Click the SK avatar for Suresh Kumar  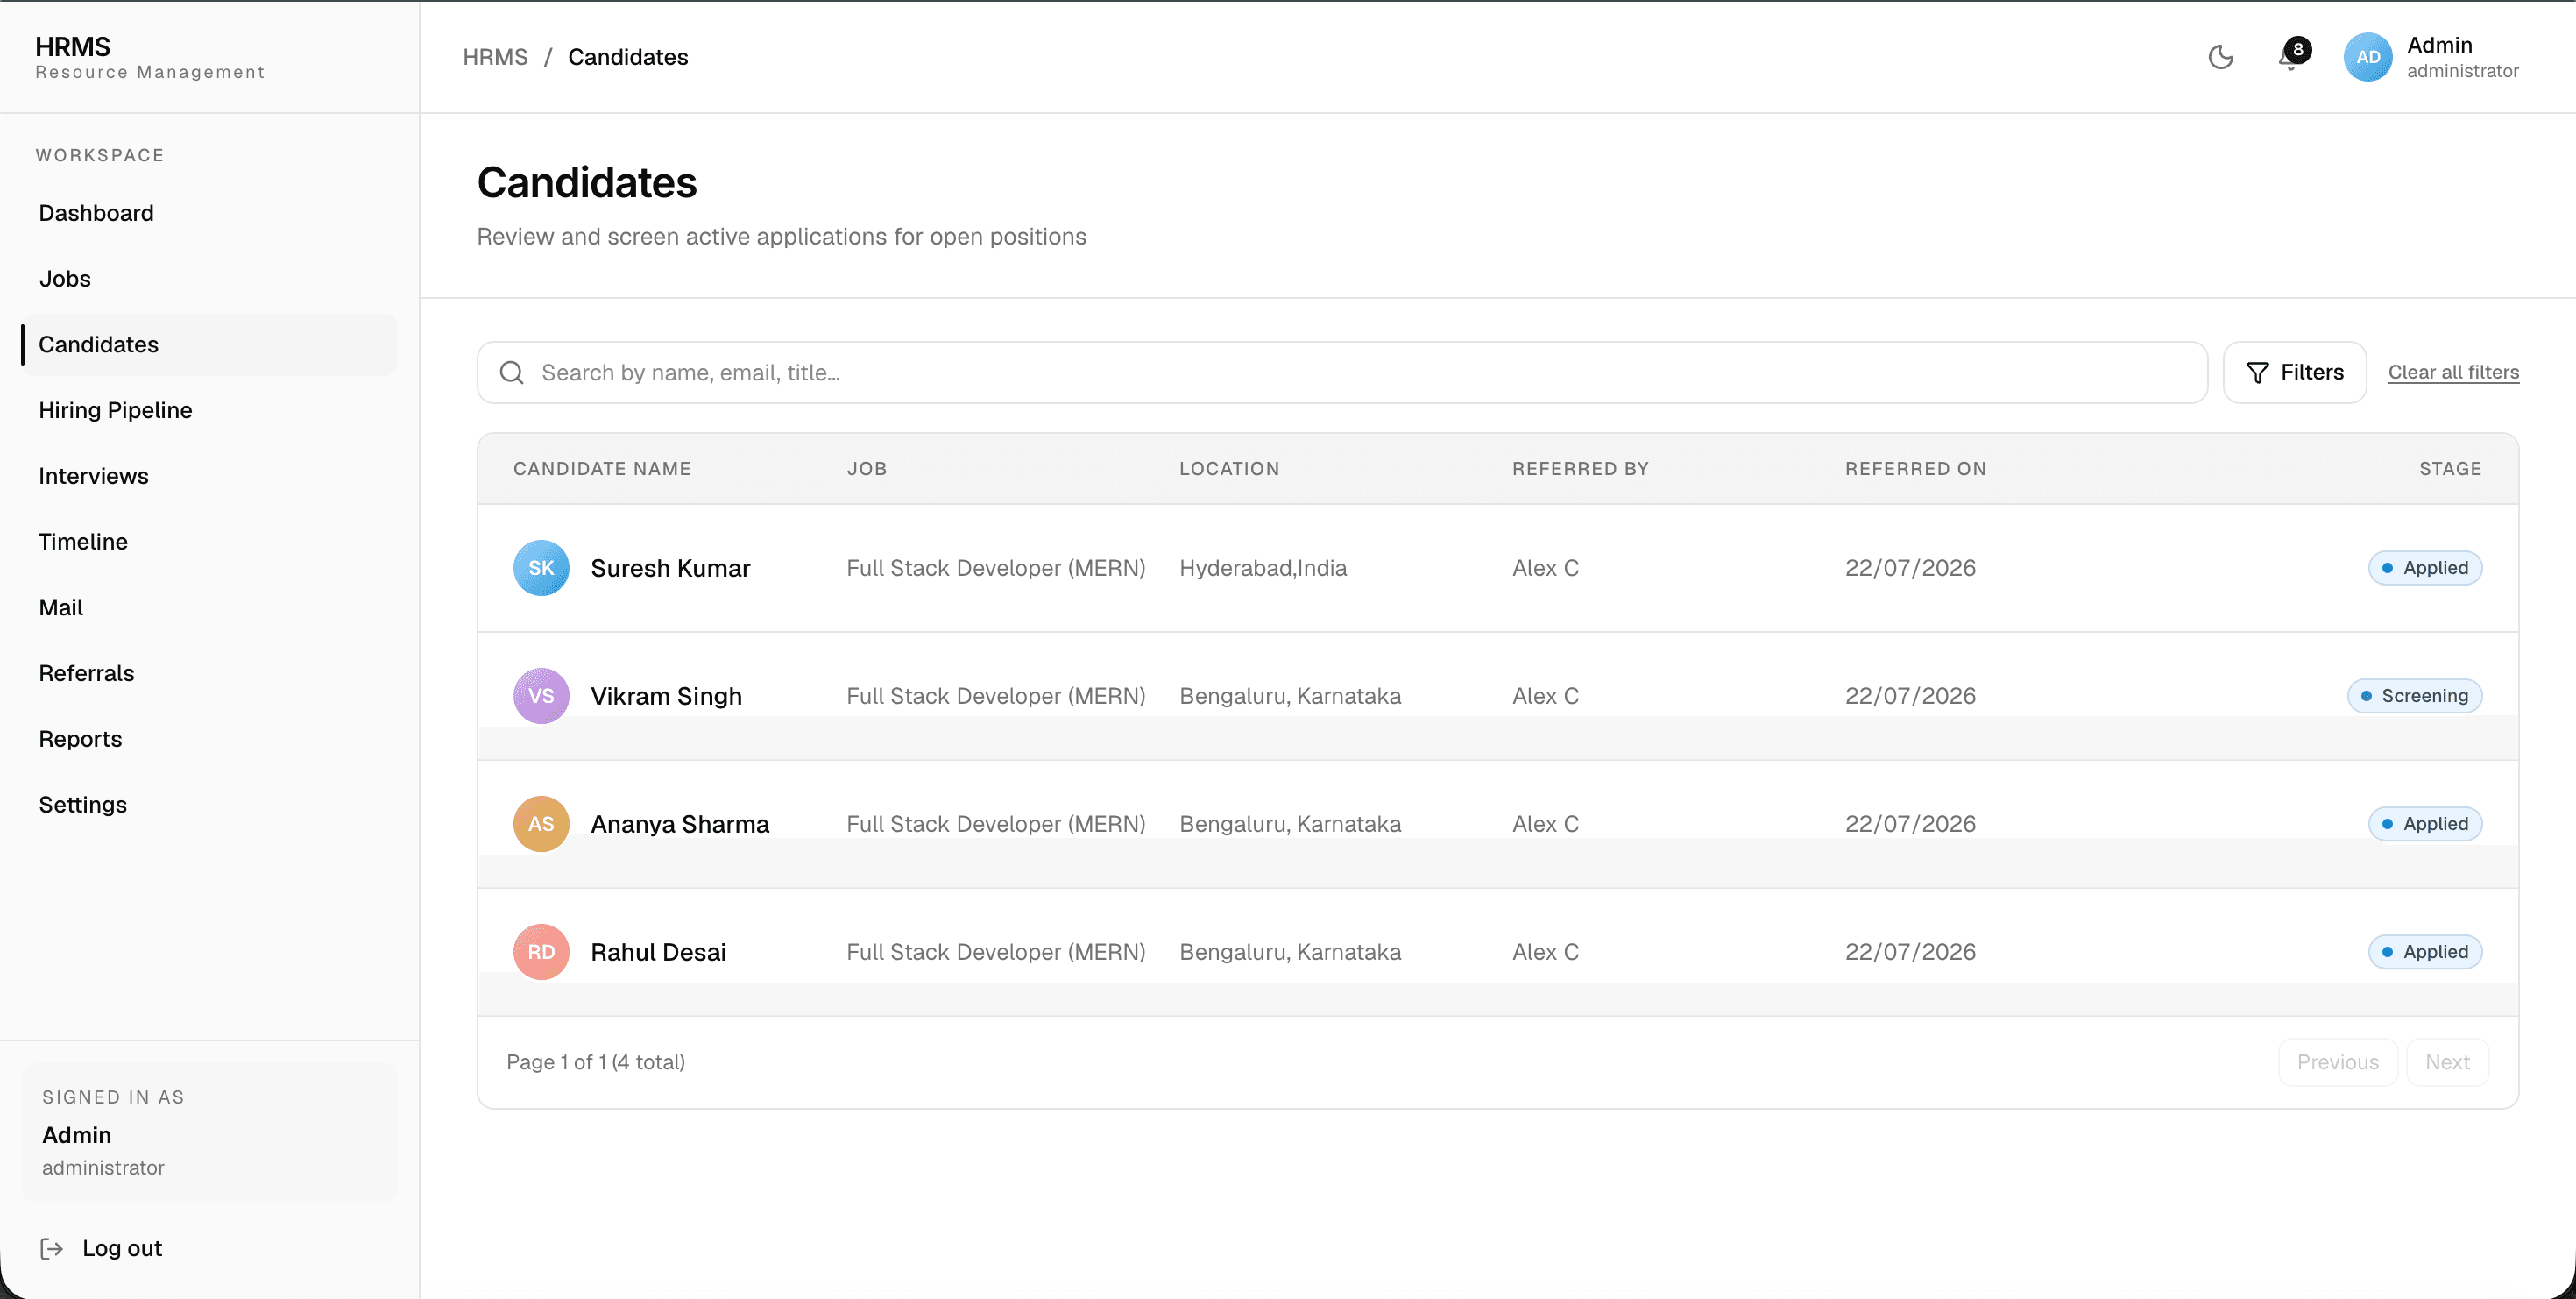pos(541,568)
